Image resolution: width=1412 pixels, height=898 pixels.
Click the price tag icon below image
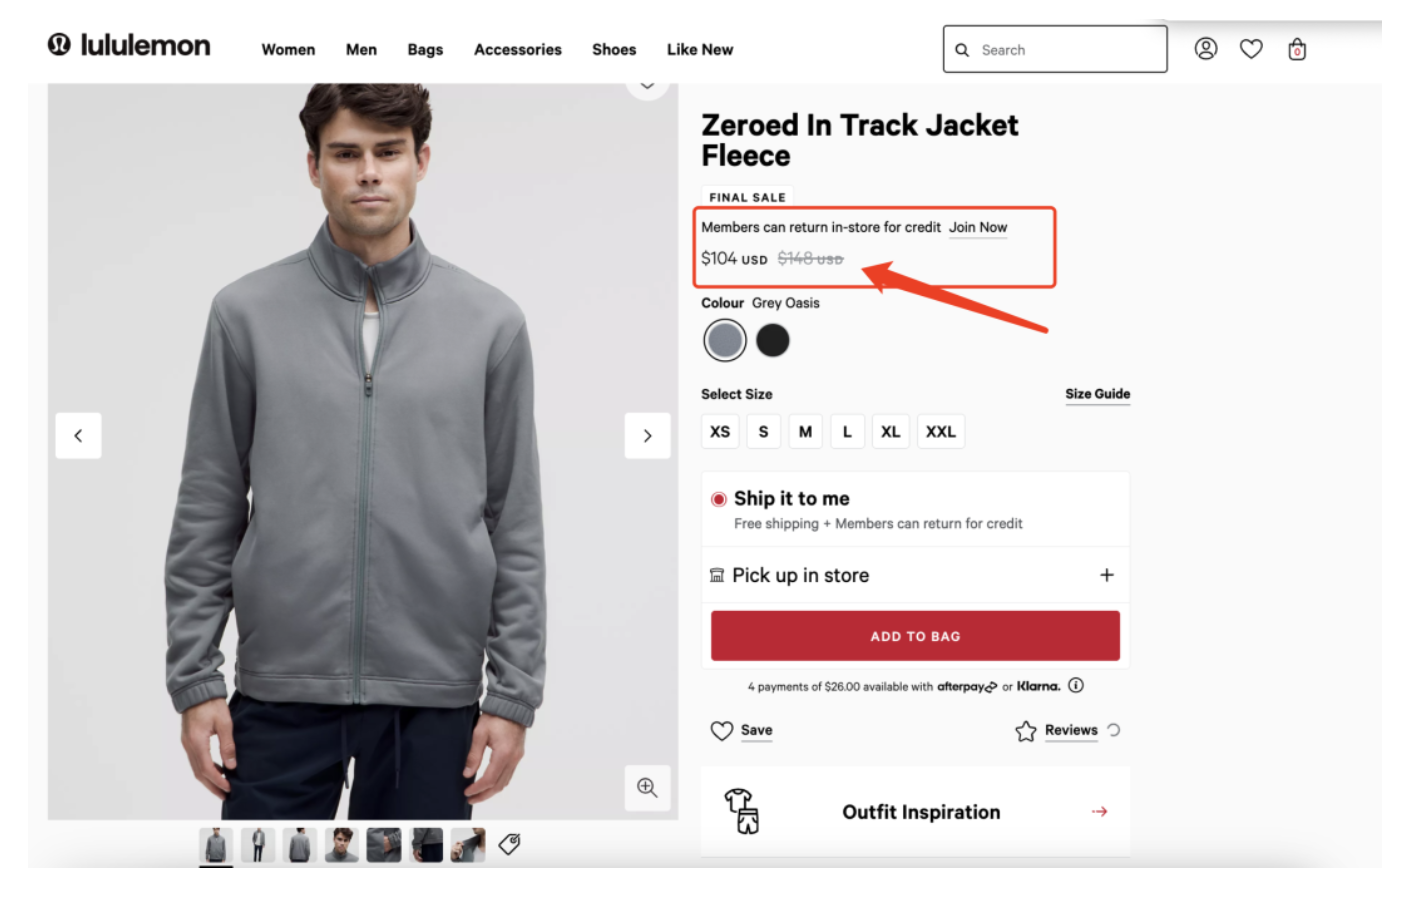[x=510, y=844]
